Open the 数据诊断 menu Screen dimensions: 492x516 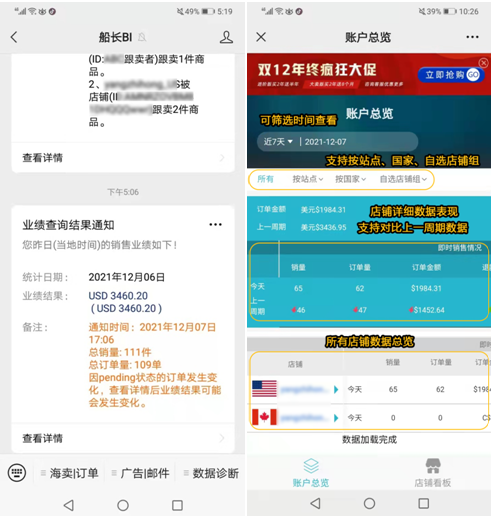(x=211, y=473)
